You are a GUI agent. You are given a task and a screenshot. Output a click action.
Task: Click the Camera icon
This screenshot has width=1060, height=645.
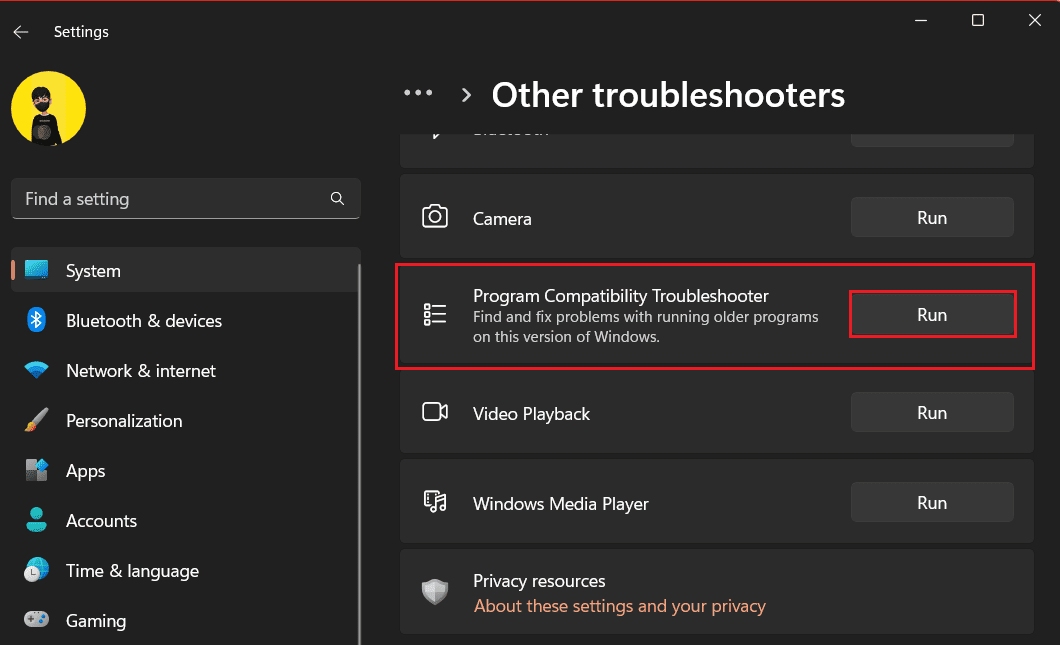click(435, 217)
